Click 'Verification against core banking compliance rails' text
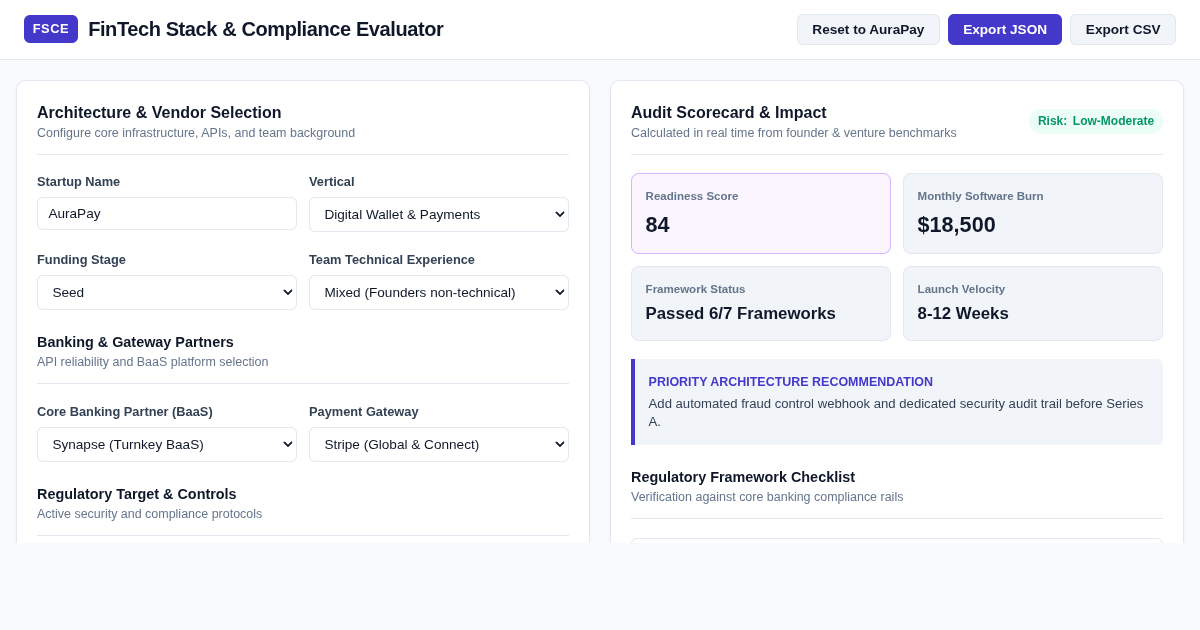 tap(767, 497)
